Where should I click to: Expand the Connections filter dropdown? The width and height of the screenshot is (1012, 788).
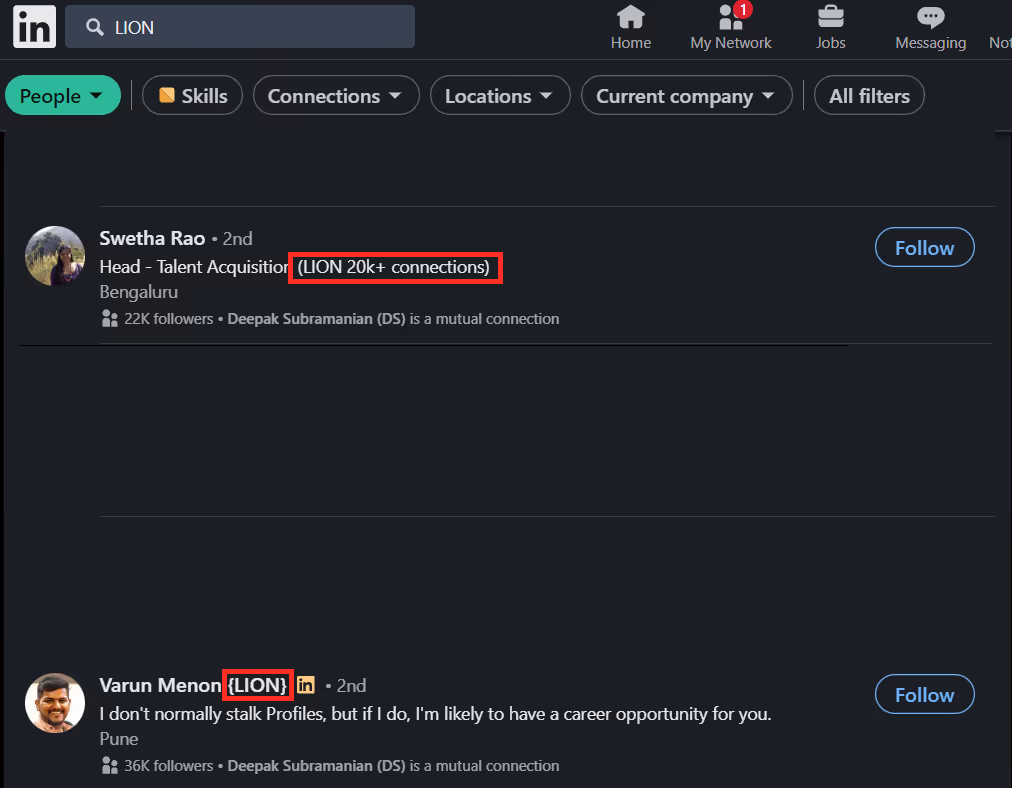(336, 96)
